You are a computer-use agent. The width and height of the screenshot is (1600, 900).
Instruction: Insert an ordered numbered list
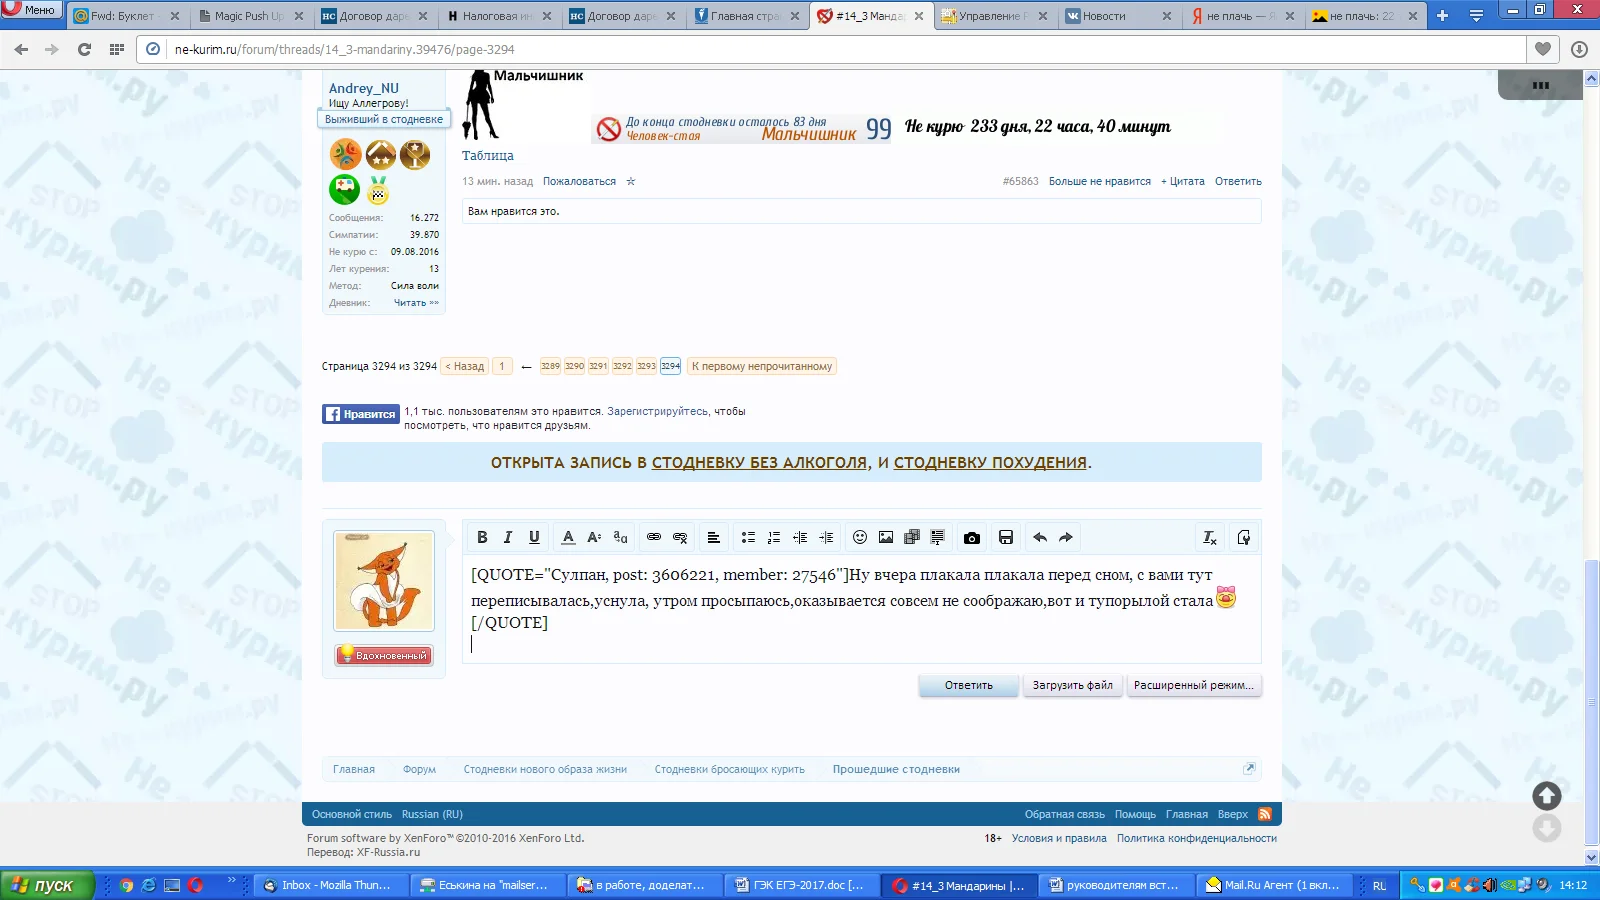(774, 537)
